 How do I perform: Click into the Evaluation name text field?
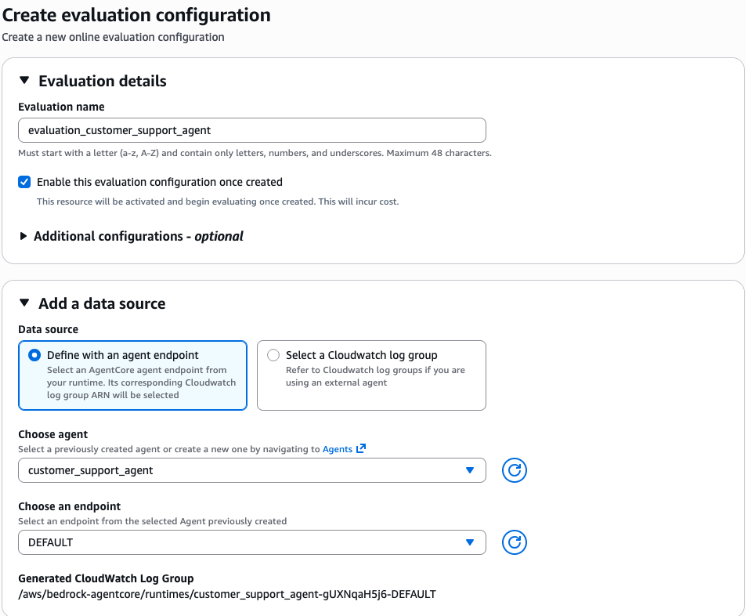(x=252, y=130)
